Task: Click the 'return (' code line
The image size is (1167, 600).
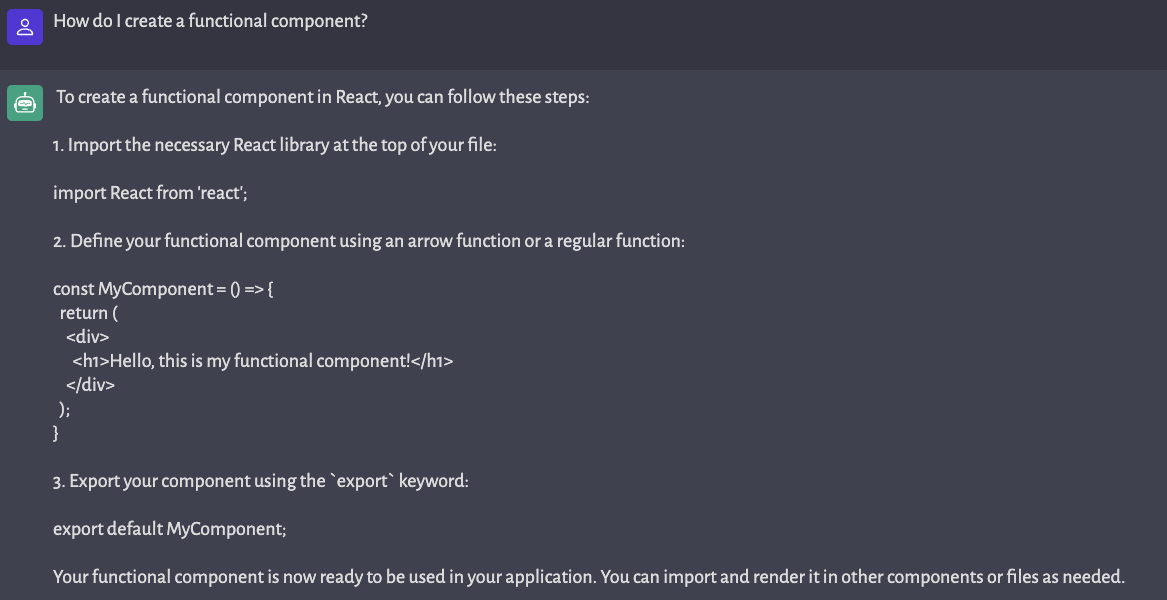Action: (x=89, y=313)
